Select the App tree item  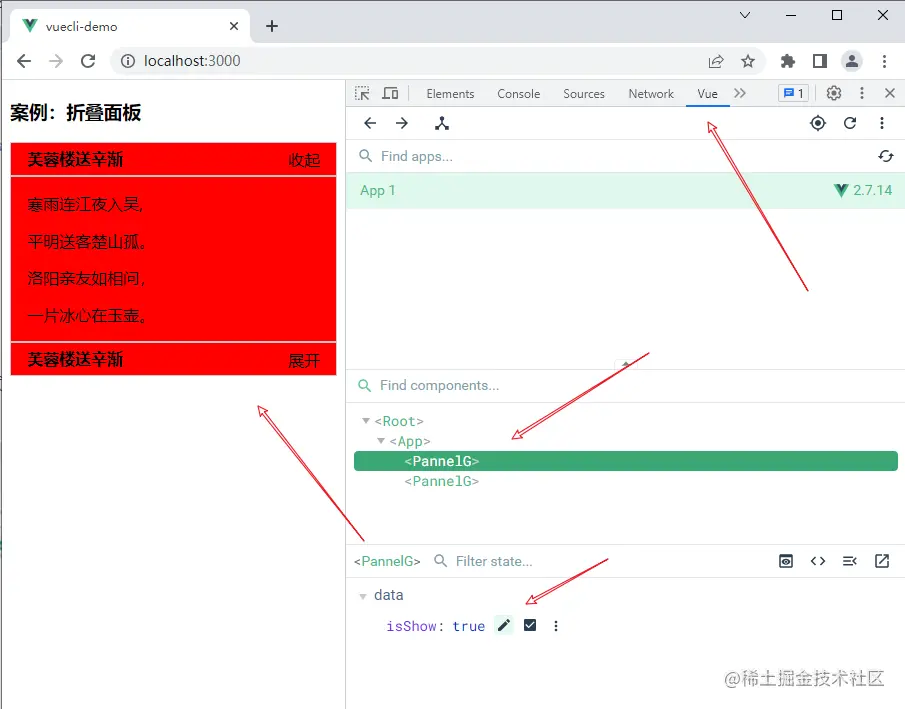[410, 441]
